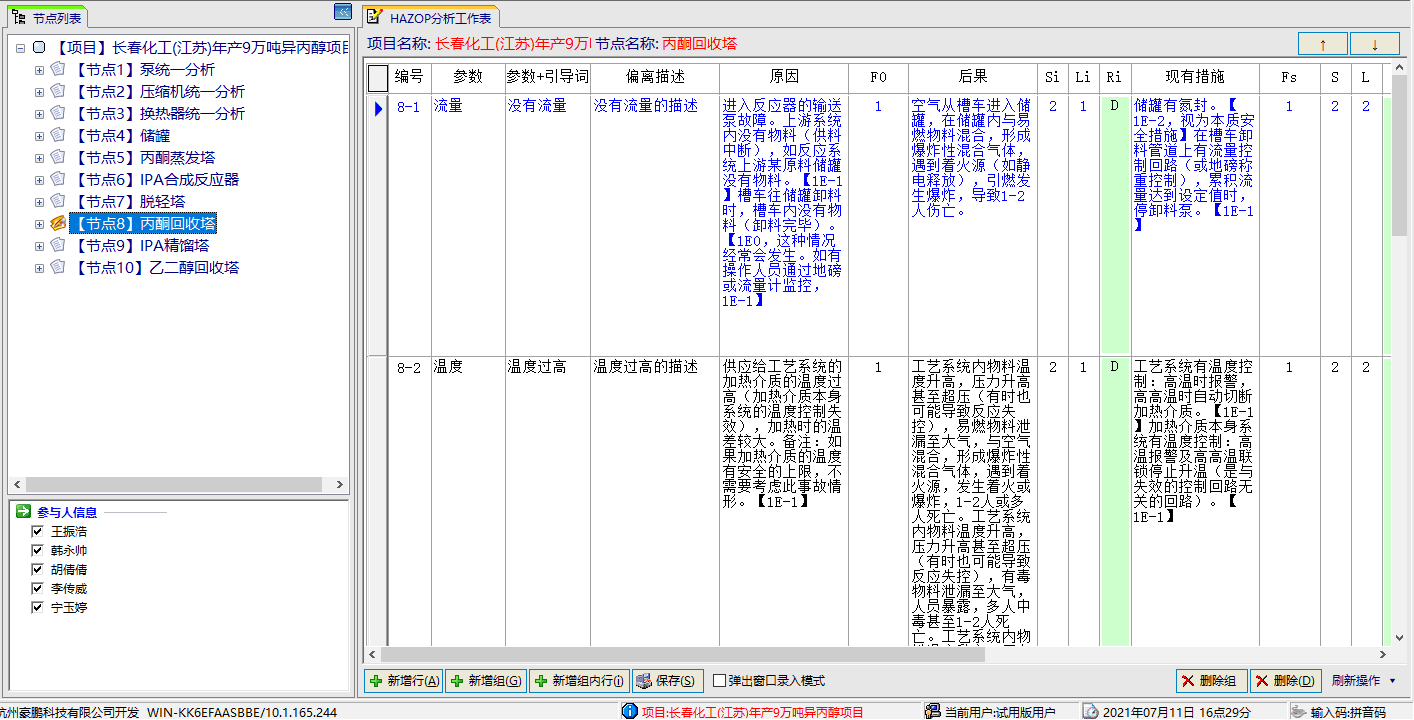Expand 节点6 IPA合成反应器 tree node
The height and width of the screenshot is (720, 1414).
point(39,180)
